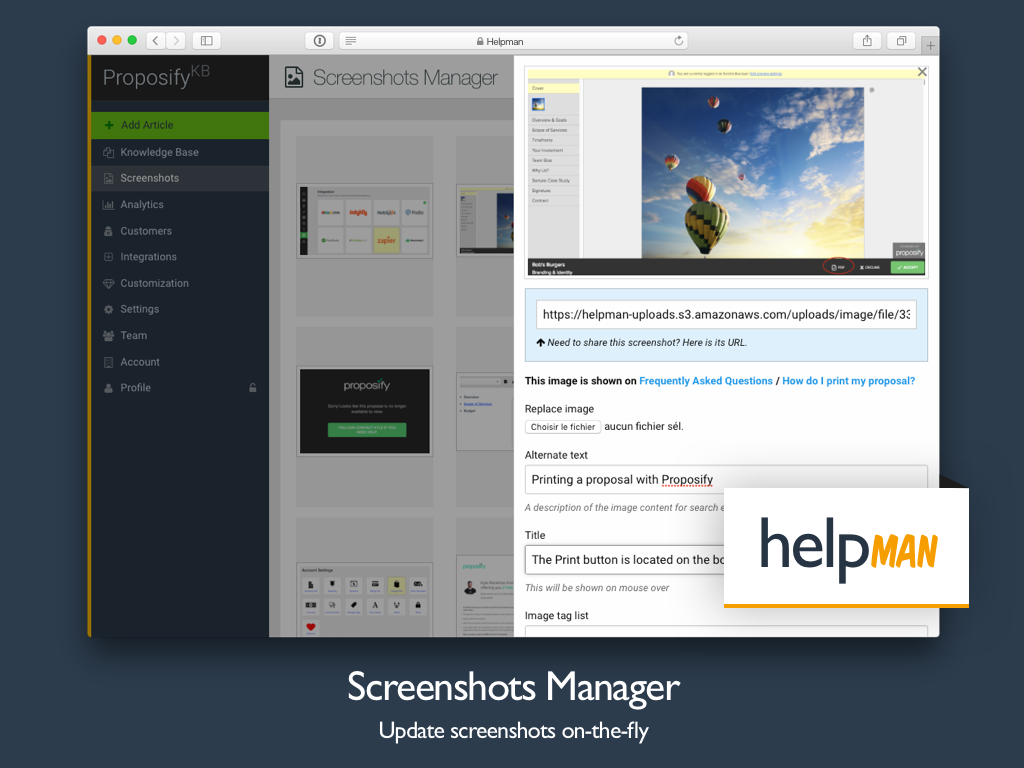Click the Add Article plus icon
This screenshot has width=1024, height=768.
109,125
